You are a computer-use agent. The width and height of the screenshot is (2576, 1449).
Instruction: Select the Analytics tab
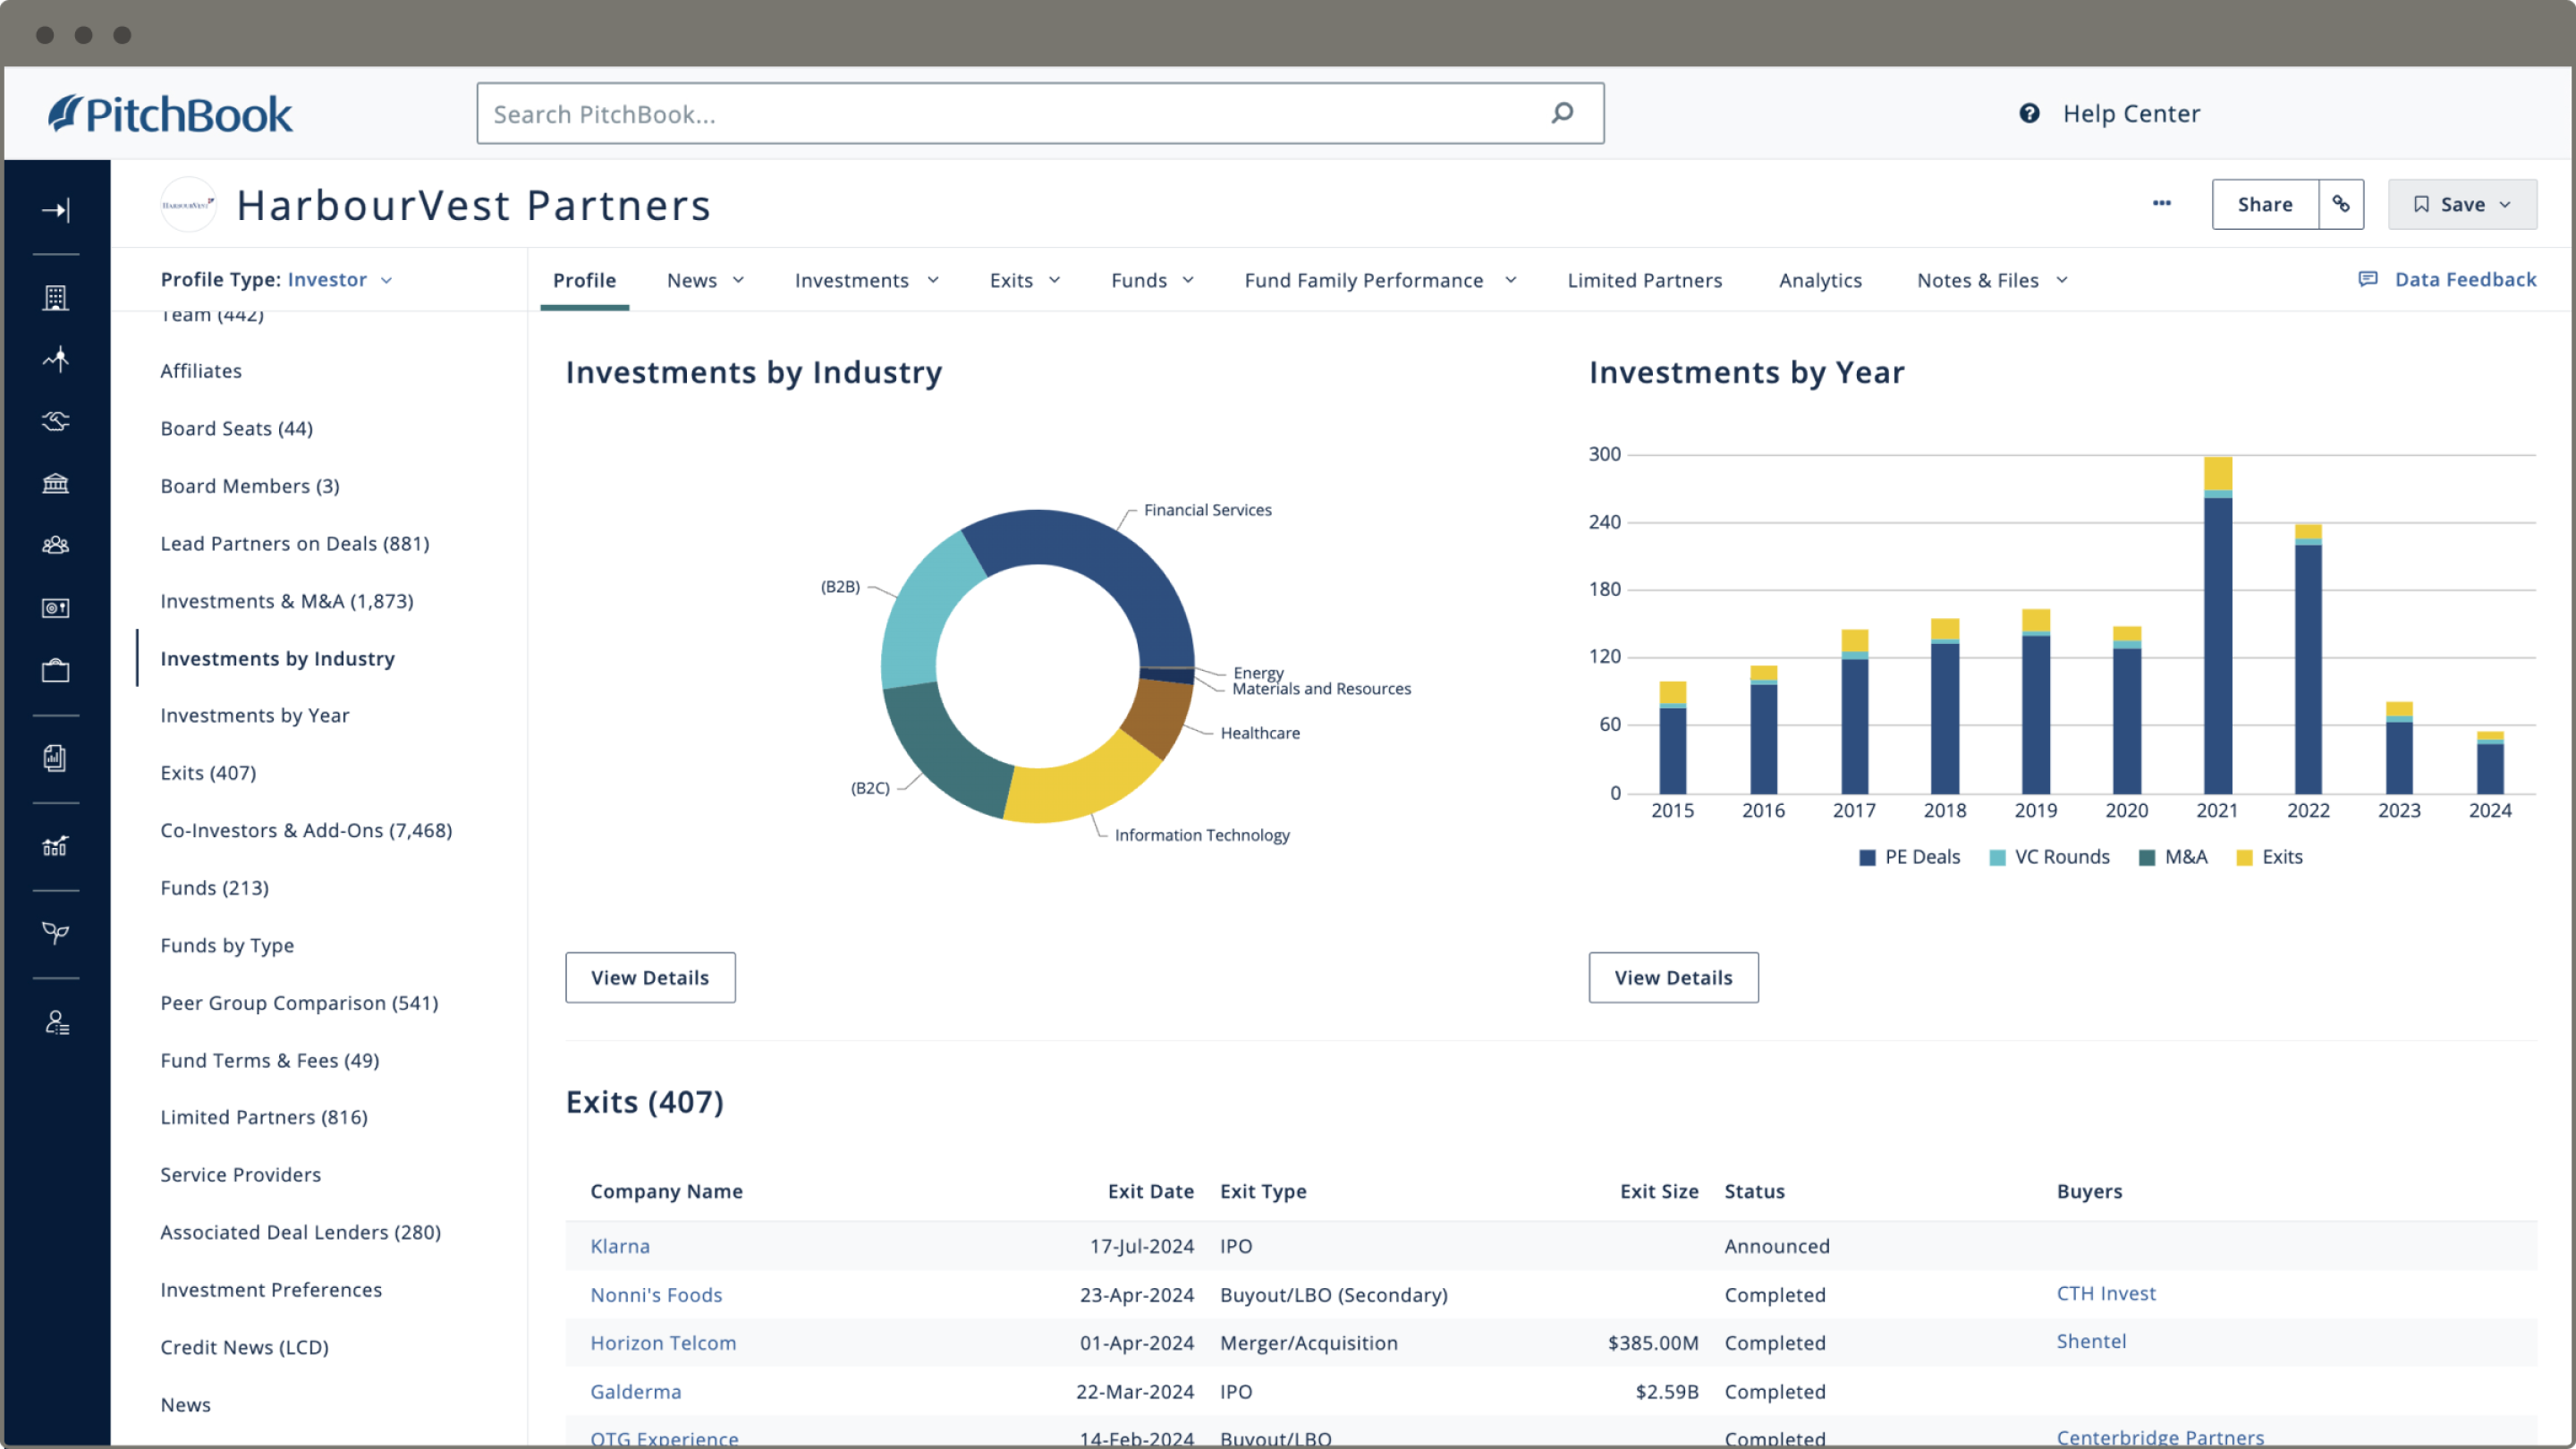point(1819,280)
